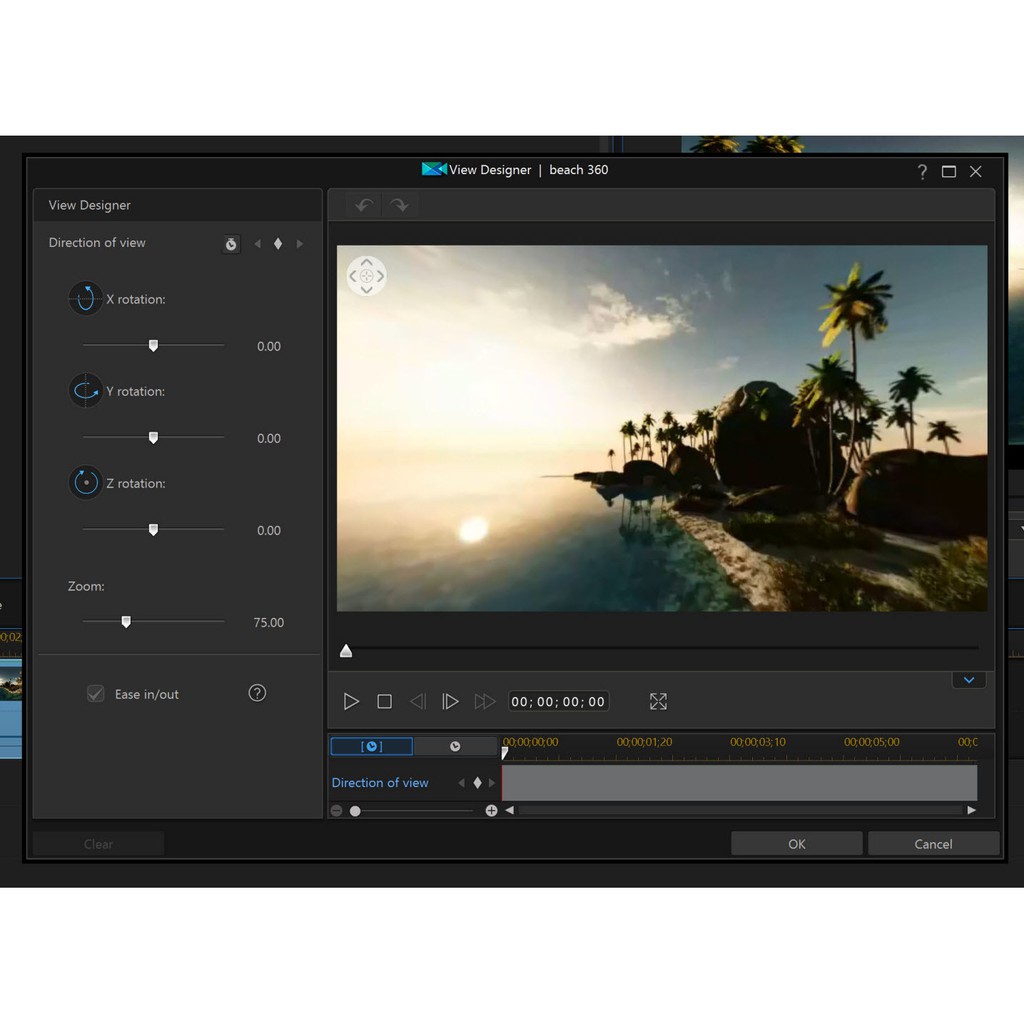Click the Cancel button
1024x1024 pixels.
point(933,844)
